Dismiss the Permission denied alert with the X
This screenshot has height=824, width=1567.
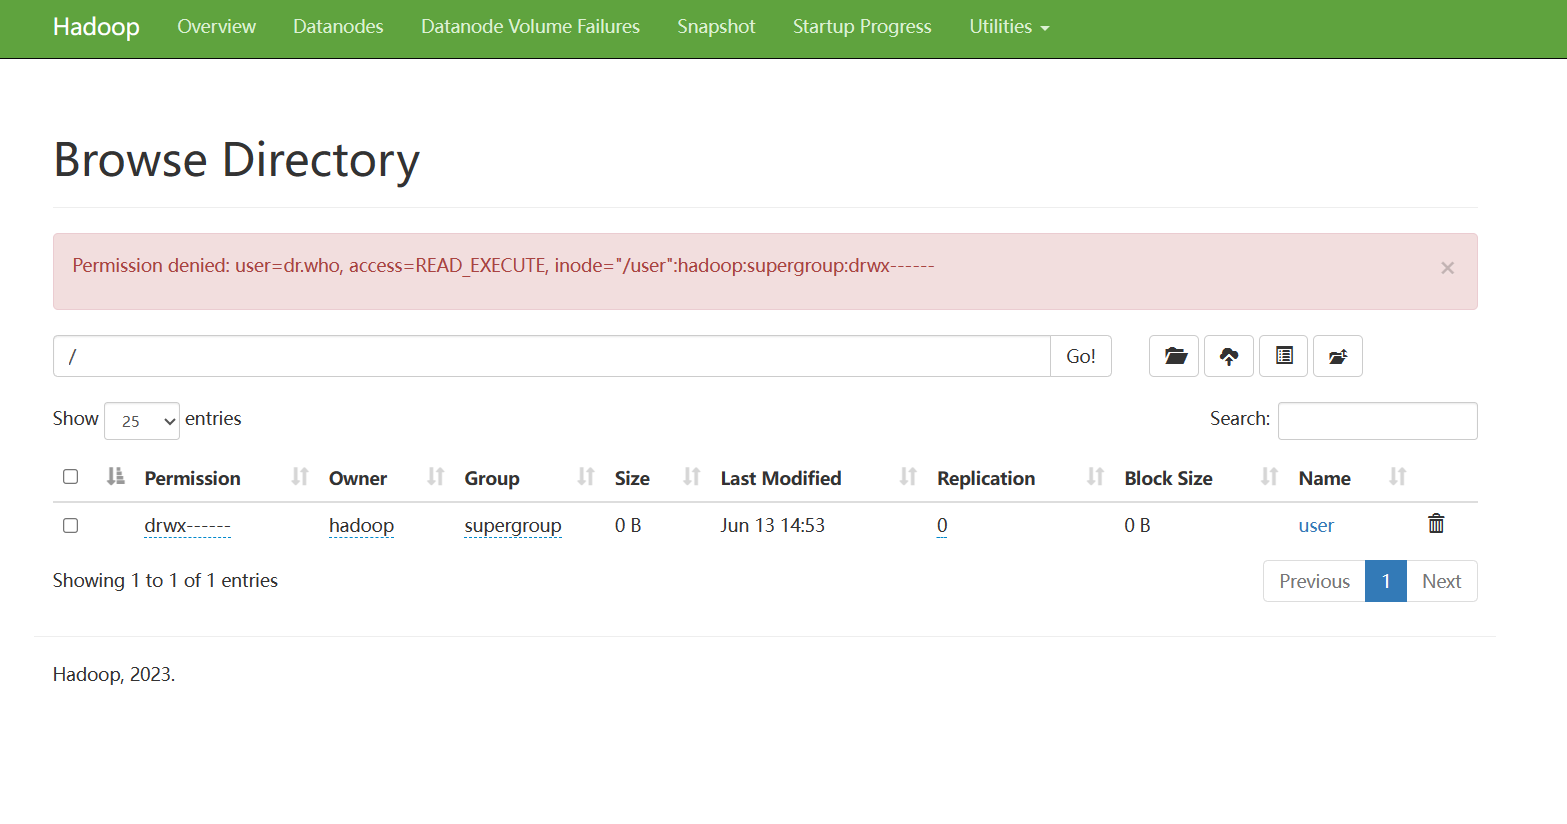(1447, 268)
